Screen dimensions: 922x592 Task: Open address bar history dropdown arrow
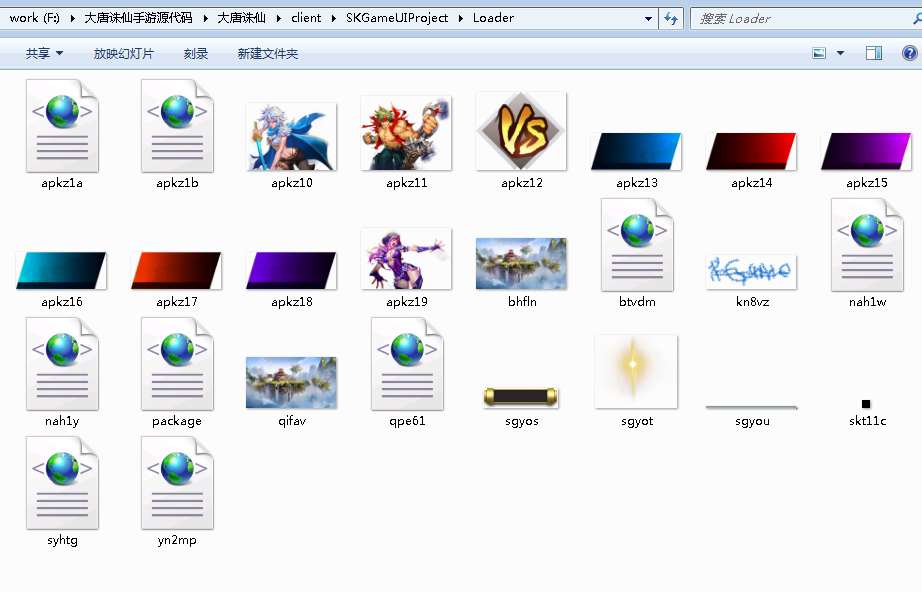[x=648, y=18]
